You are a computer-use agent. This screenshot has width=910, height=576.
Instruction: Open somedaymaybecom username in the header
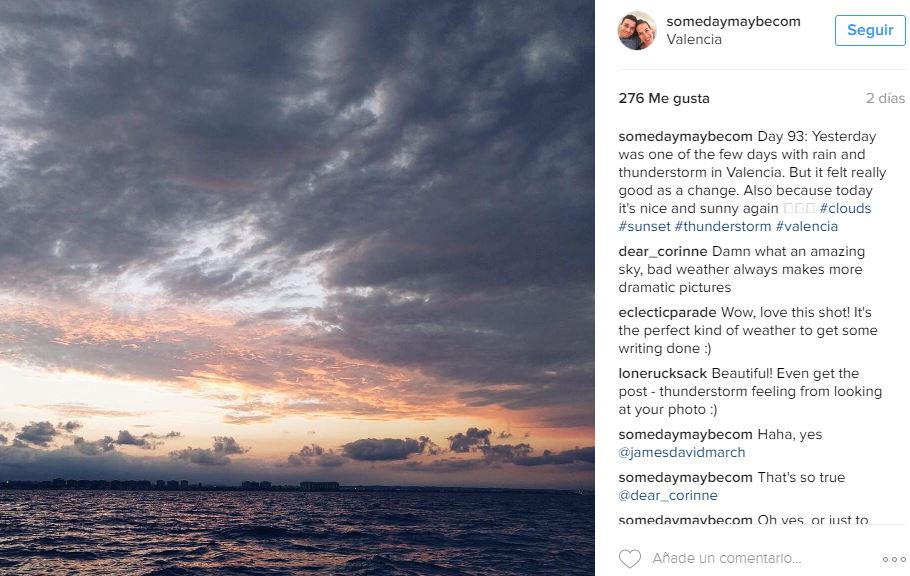(x=733, y=22)
